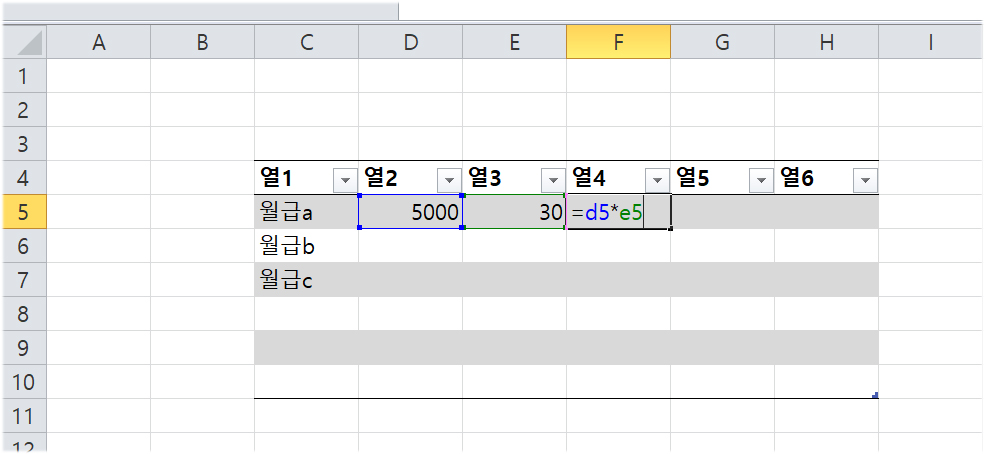Select row 11 header
This screenshot has height=454, width=985.
[x=24, y=415]
